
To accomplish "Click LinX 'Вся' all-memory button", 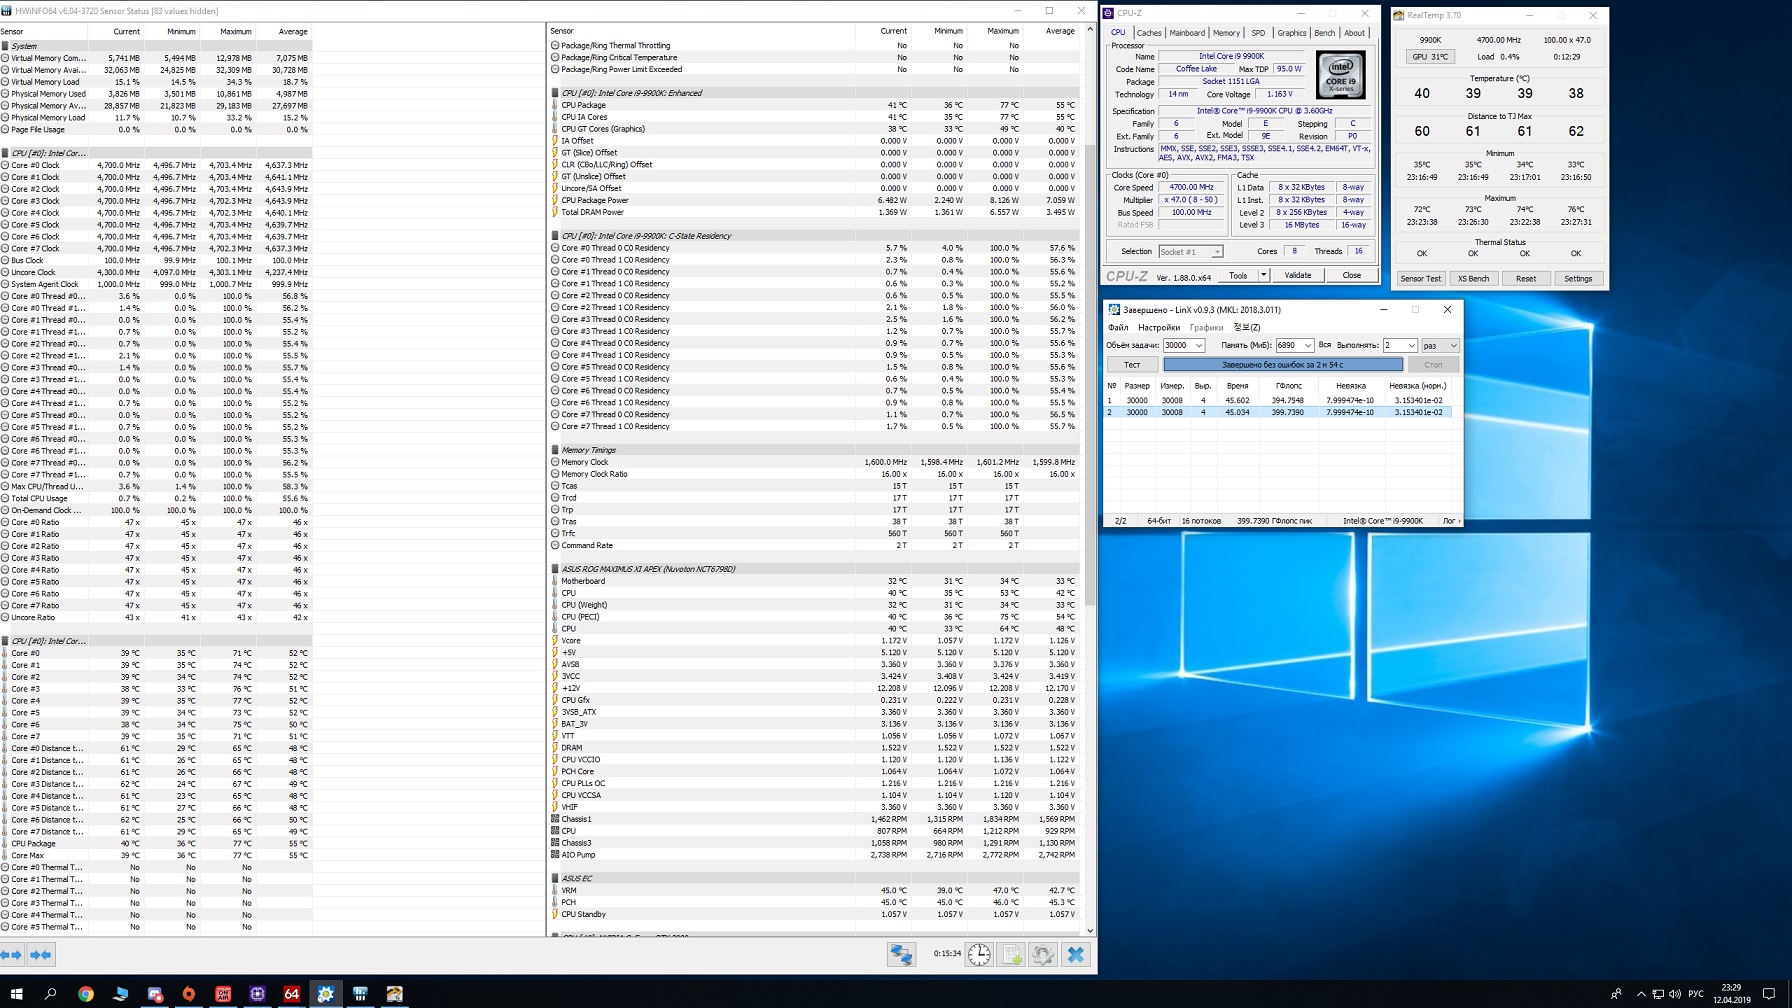I will (x=1325, y=346).
